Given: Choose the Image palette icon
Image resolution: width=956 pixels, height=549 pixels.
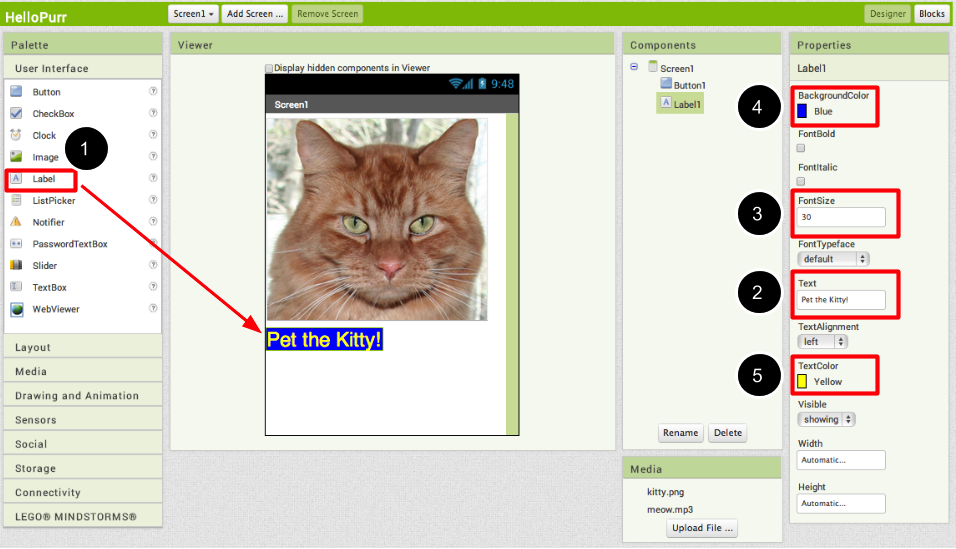Looking at the screenshot, I should click(16, 157).
